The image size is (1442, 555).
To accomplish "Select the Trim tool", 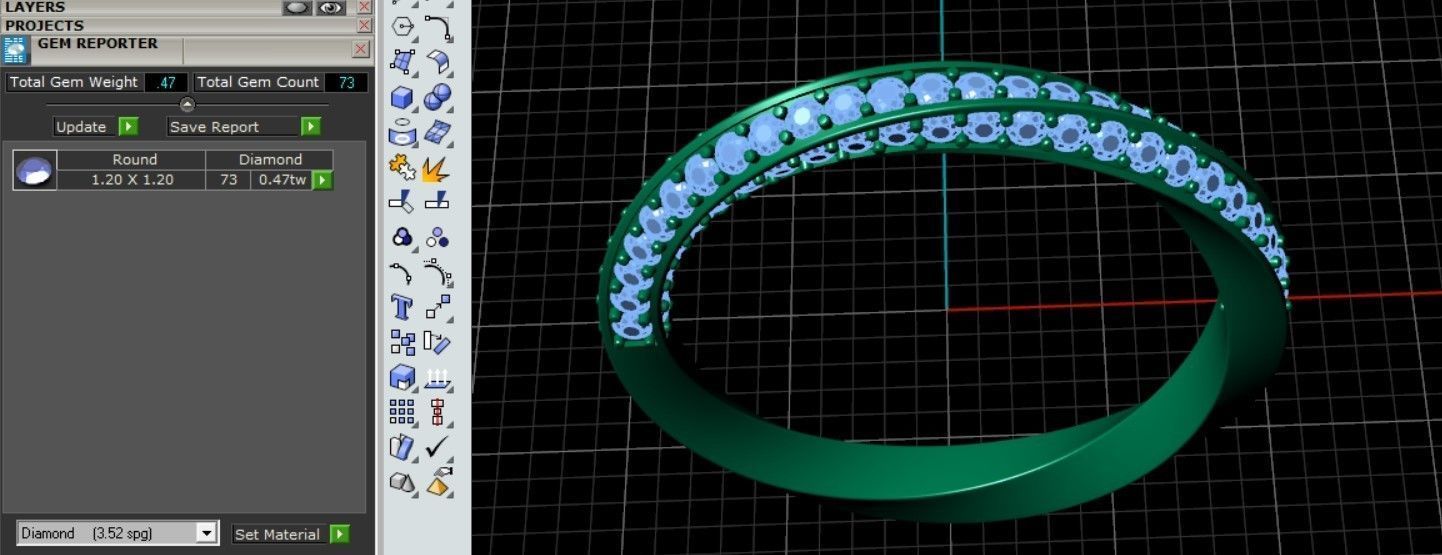I will [402, 202].
